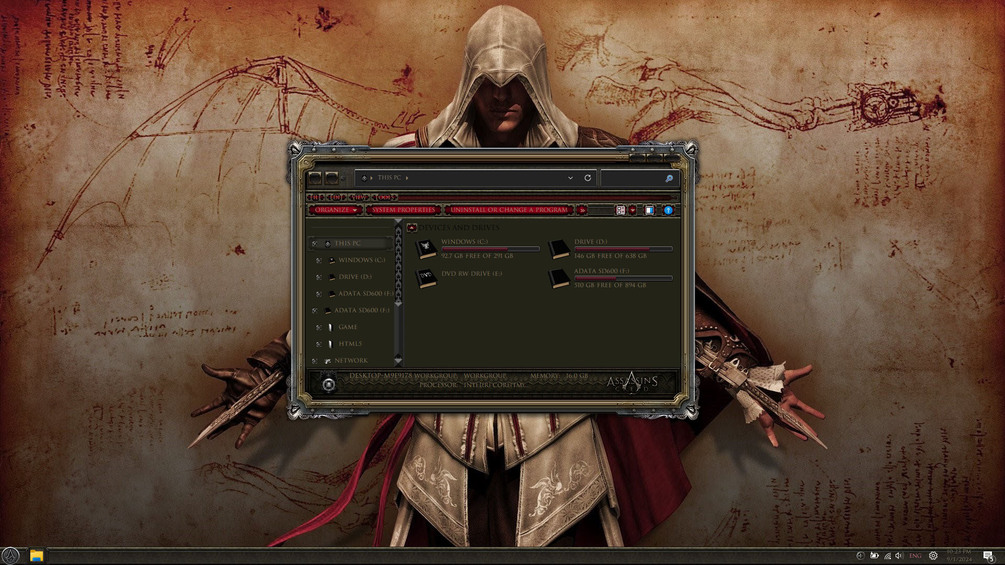The image size is (1005, 565).
Task: Select Network in the navigation pane
Action: 351,361
